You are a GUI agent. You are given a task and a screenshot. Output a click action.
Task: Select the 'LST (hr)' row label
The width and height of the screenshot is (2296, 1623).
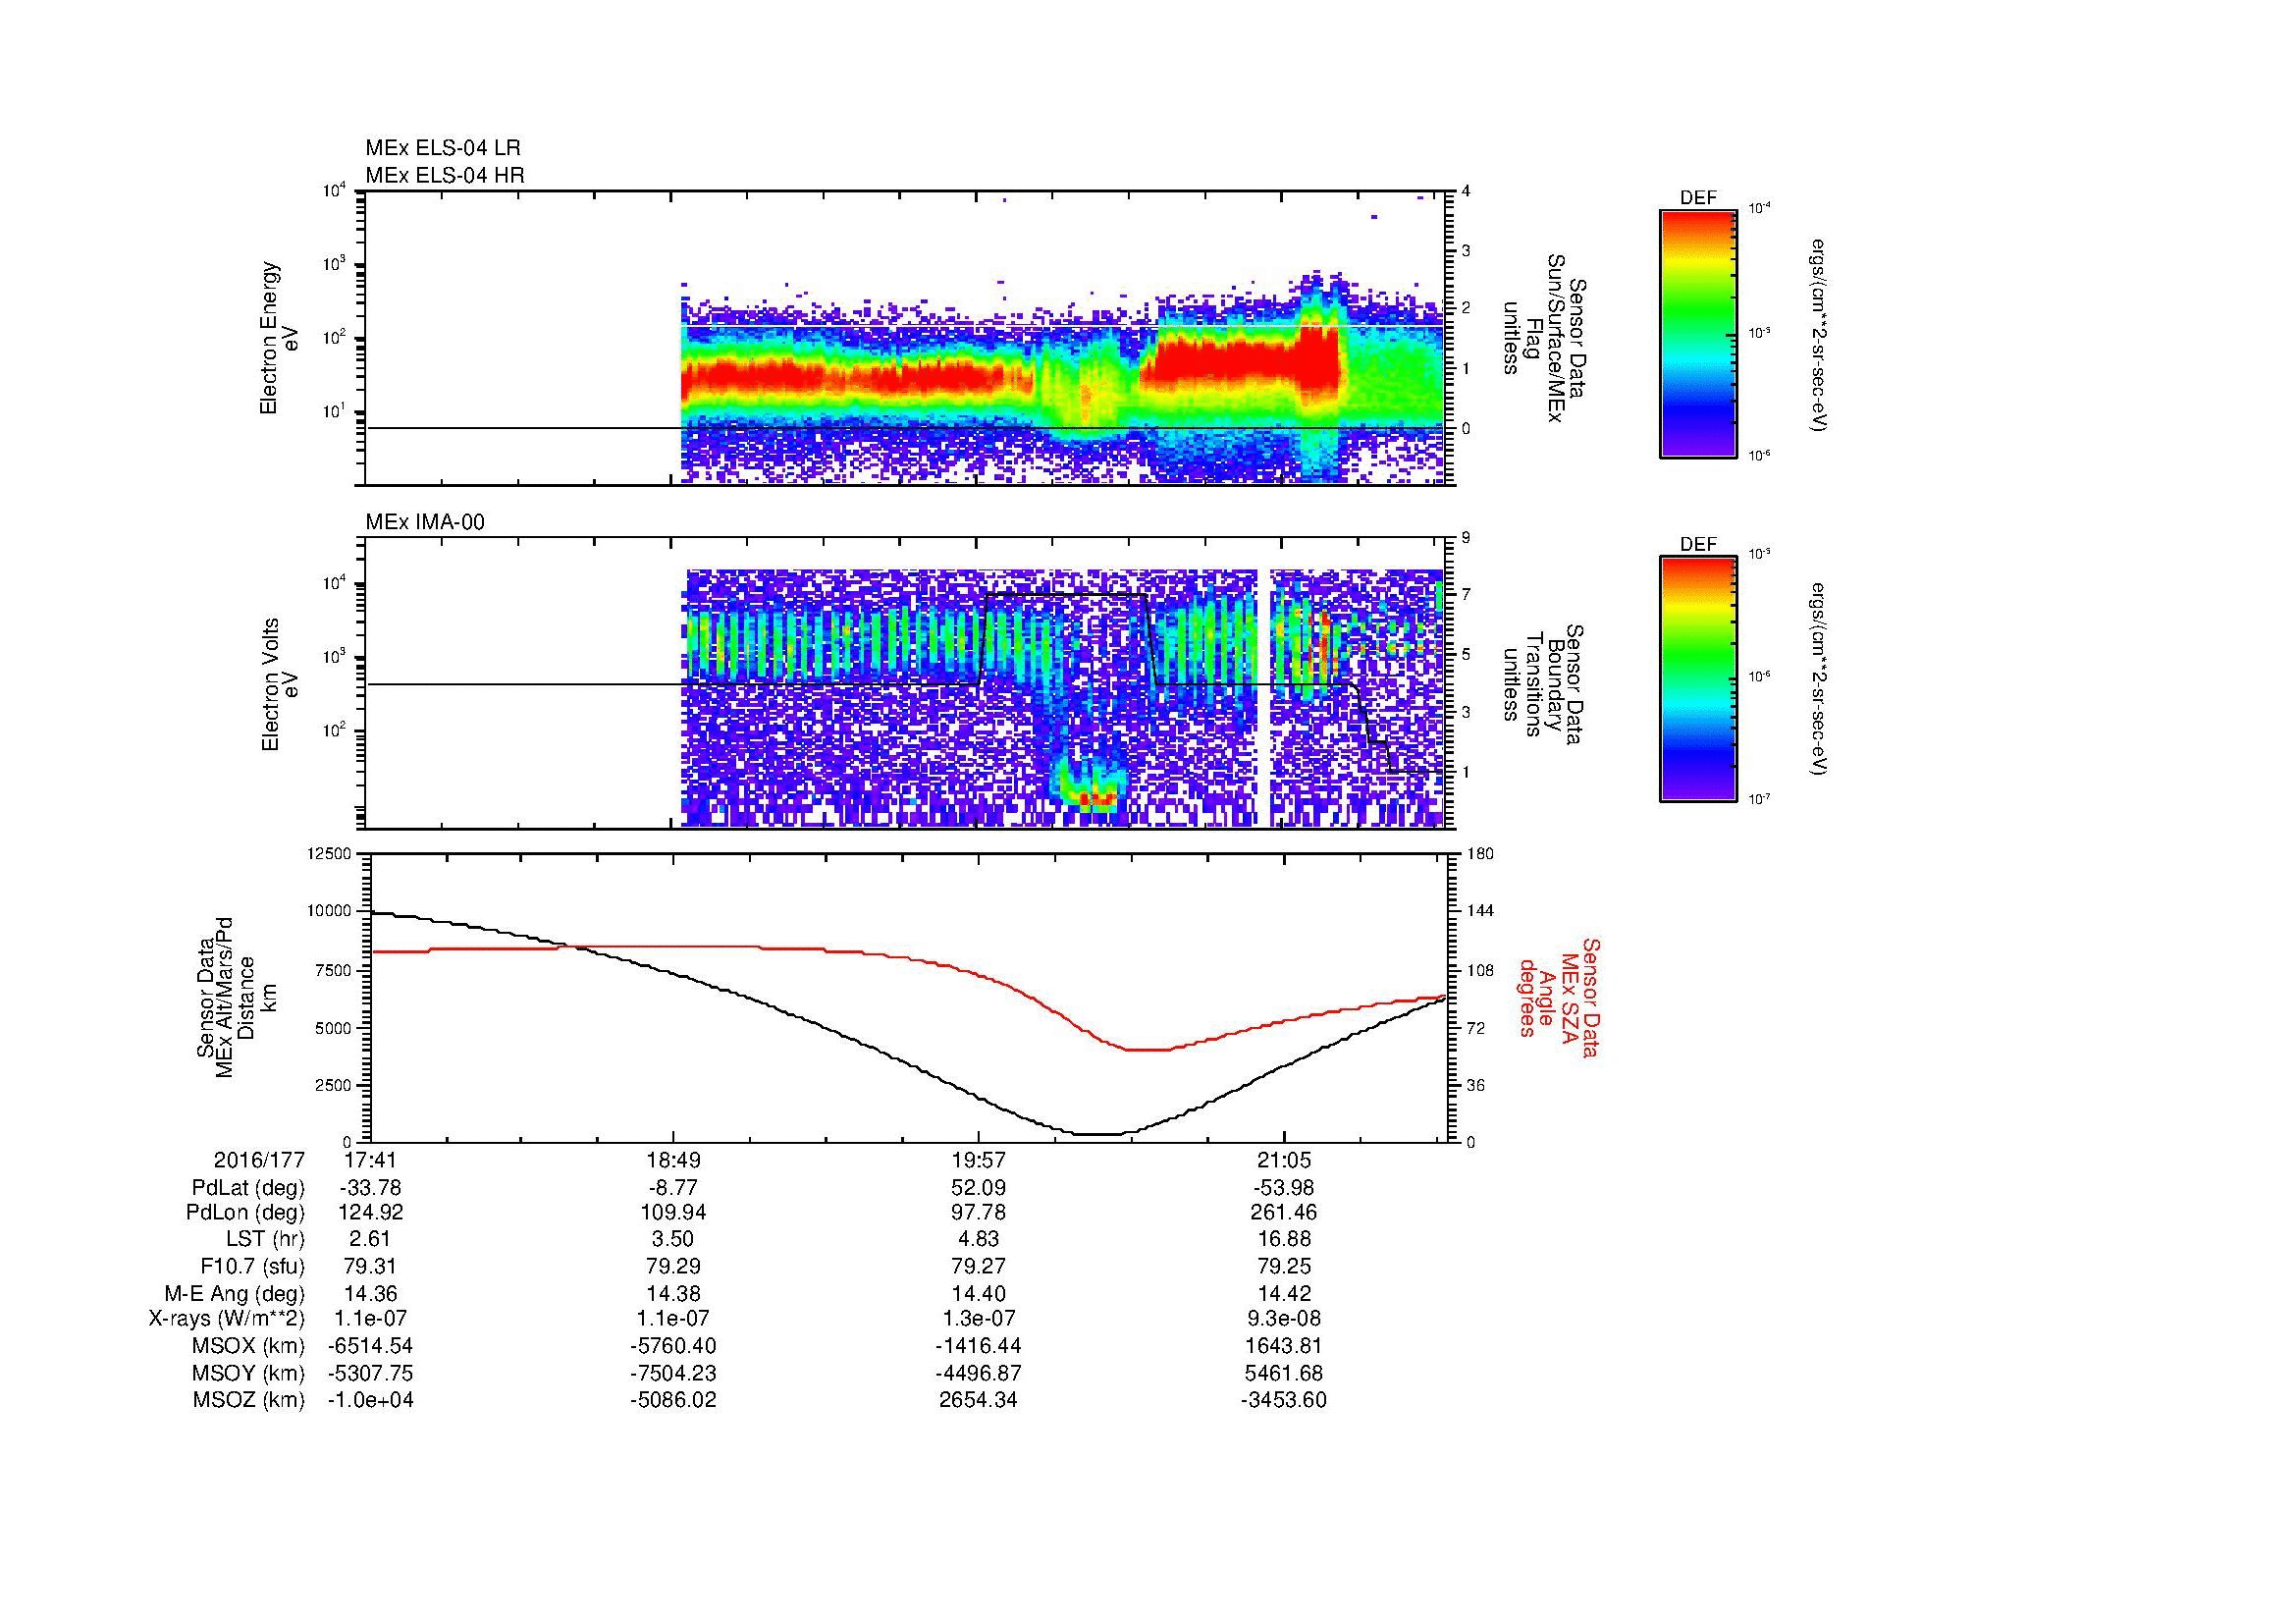pos(265,1240)
